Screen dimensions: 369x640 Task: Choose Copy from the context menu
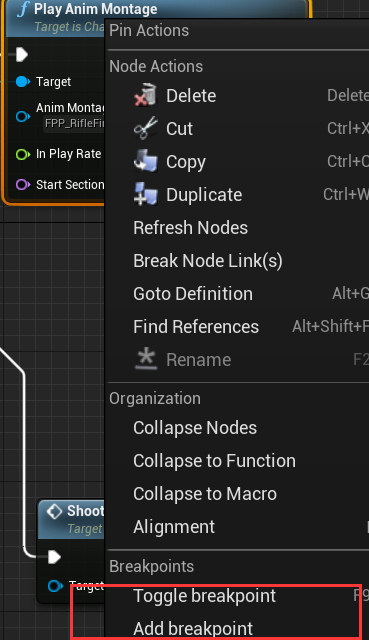(x=238, y=162)
